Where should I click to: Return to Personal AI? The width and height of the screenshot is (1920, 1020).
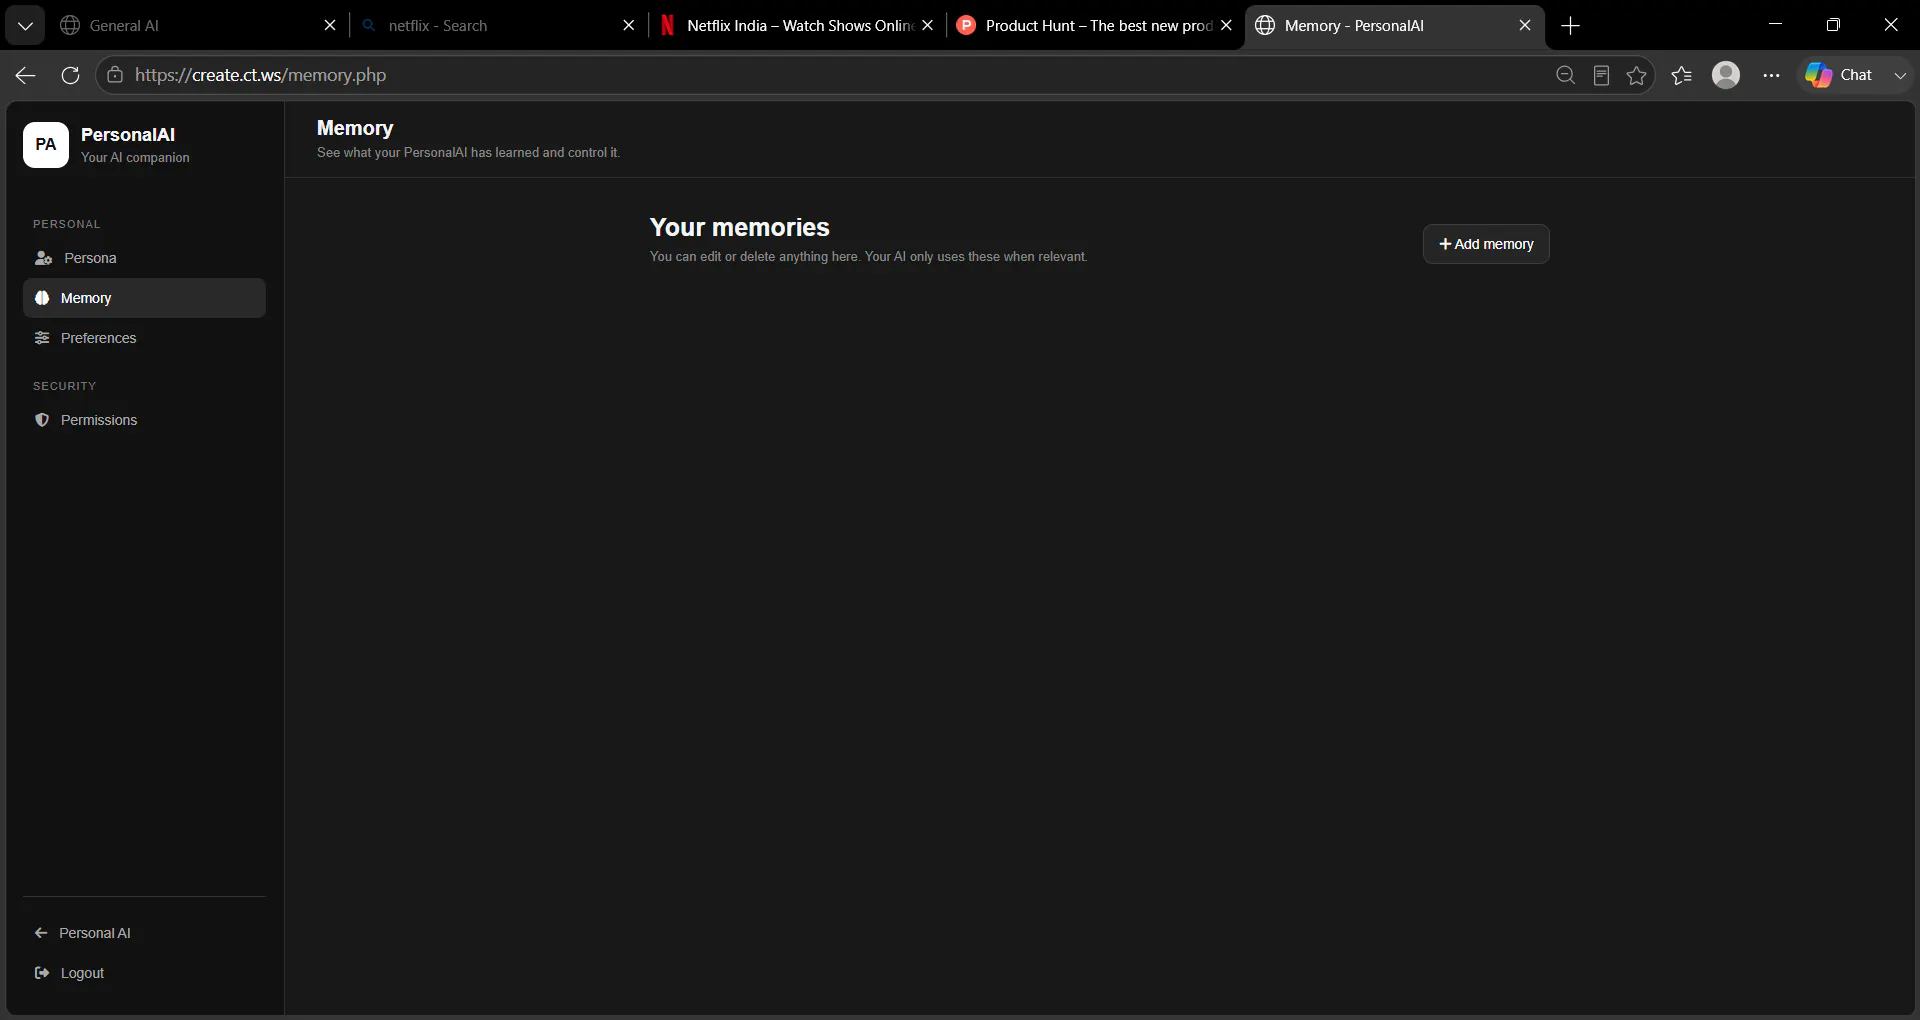(144, 933)
